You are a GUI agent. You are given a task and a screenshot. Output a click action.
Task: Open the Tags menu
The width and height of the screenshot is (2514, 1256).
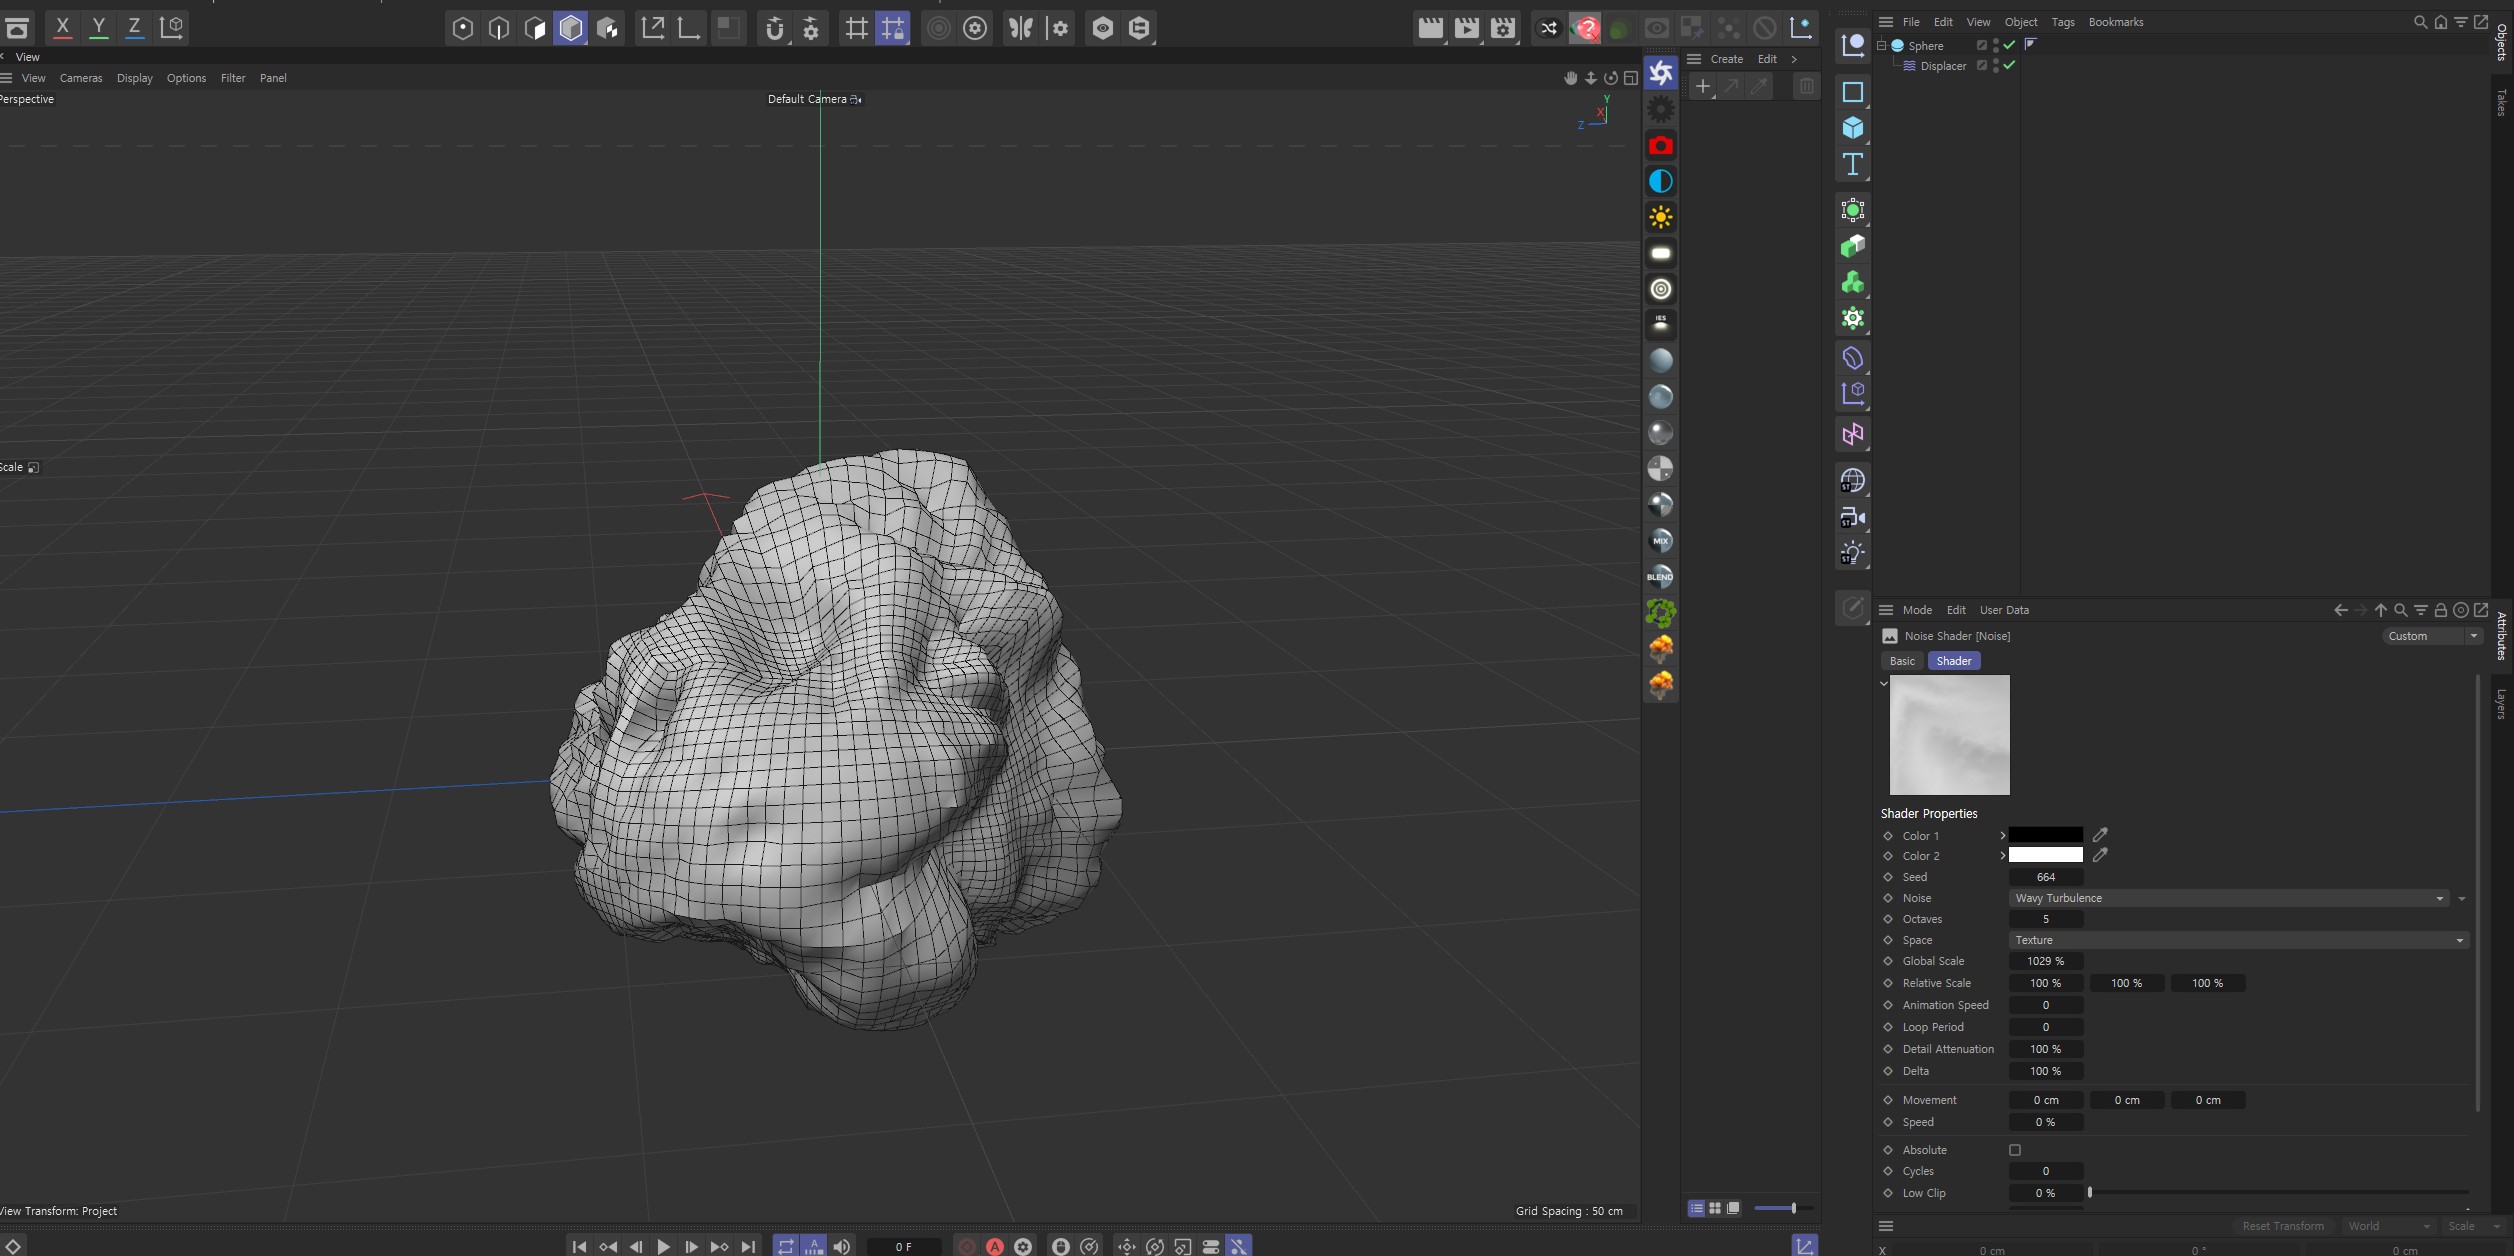pyautogui.click(x=2062, y=22)
